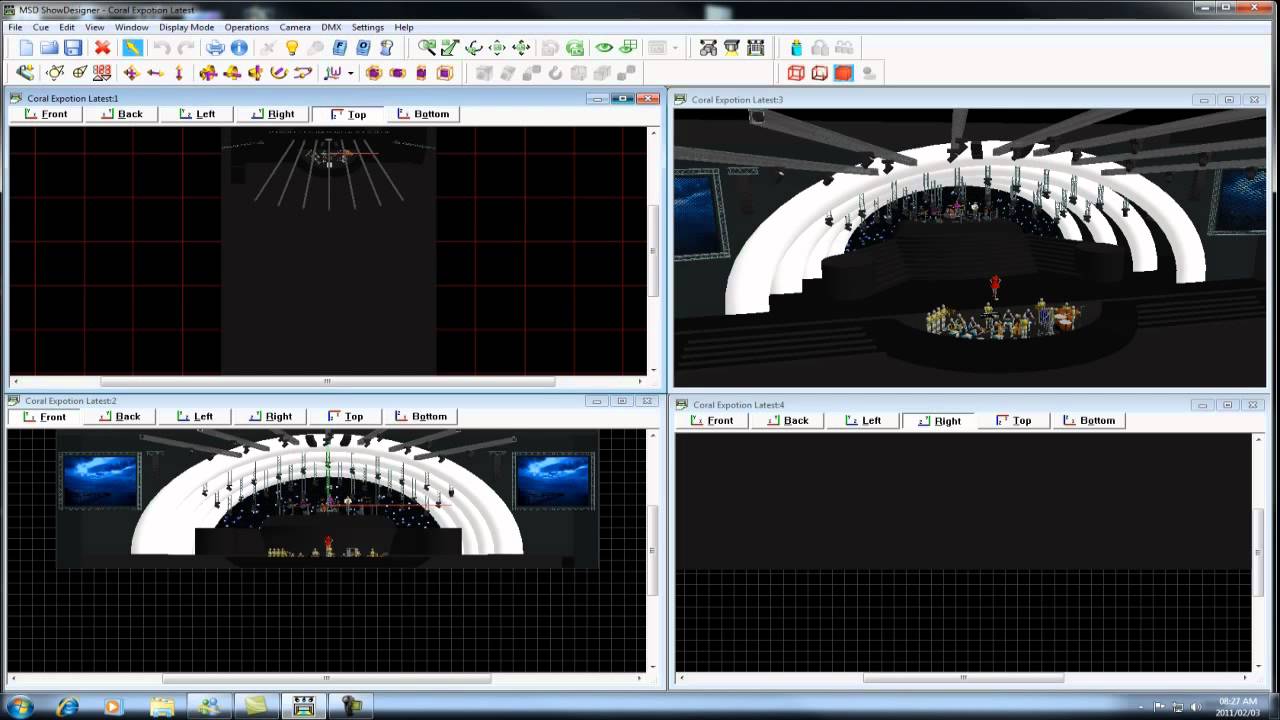The height and width of the screenshot is (720, 1280).
Task: Click the red numbers grid icon in the second toolbar
Action: coord(102,73)
